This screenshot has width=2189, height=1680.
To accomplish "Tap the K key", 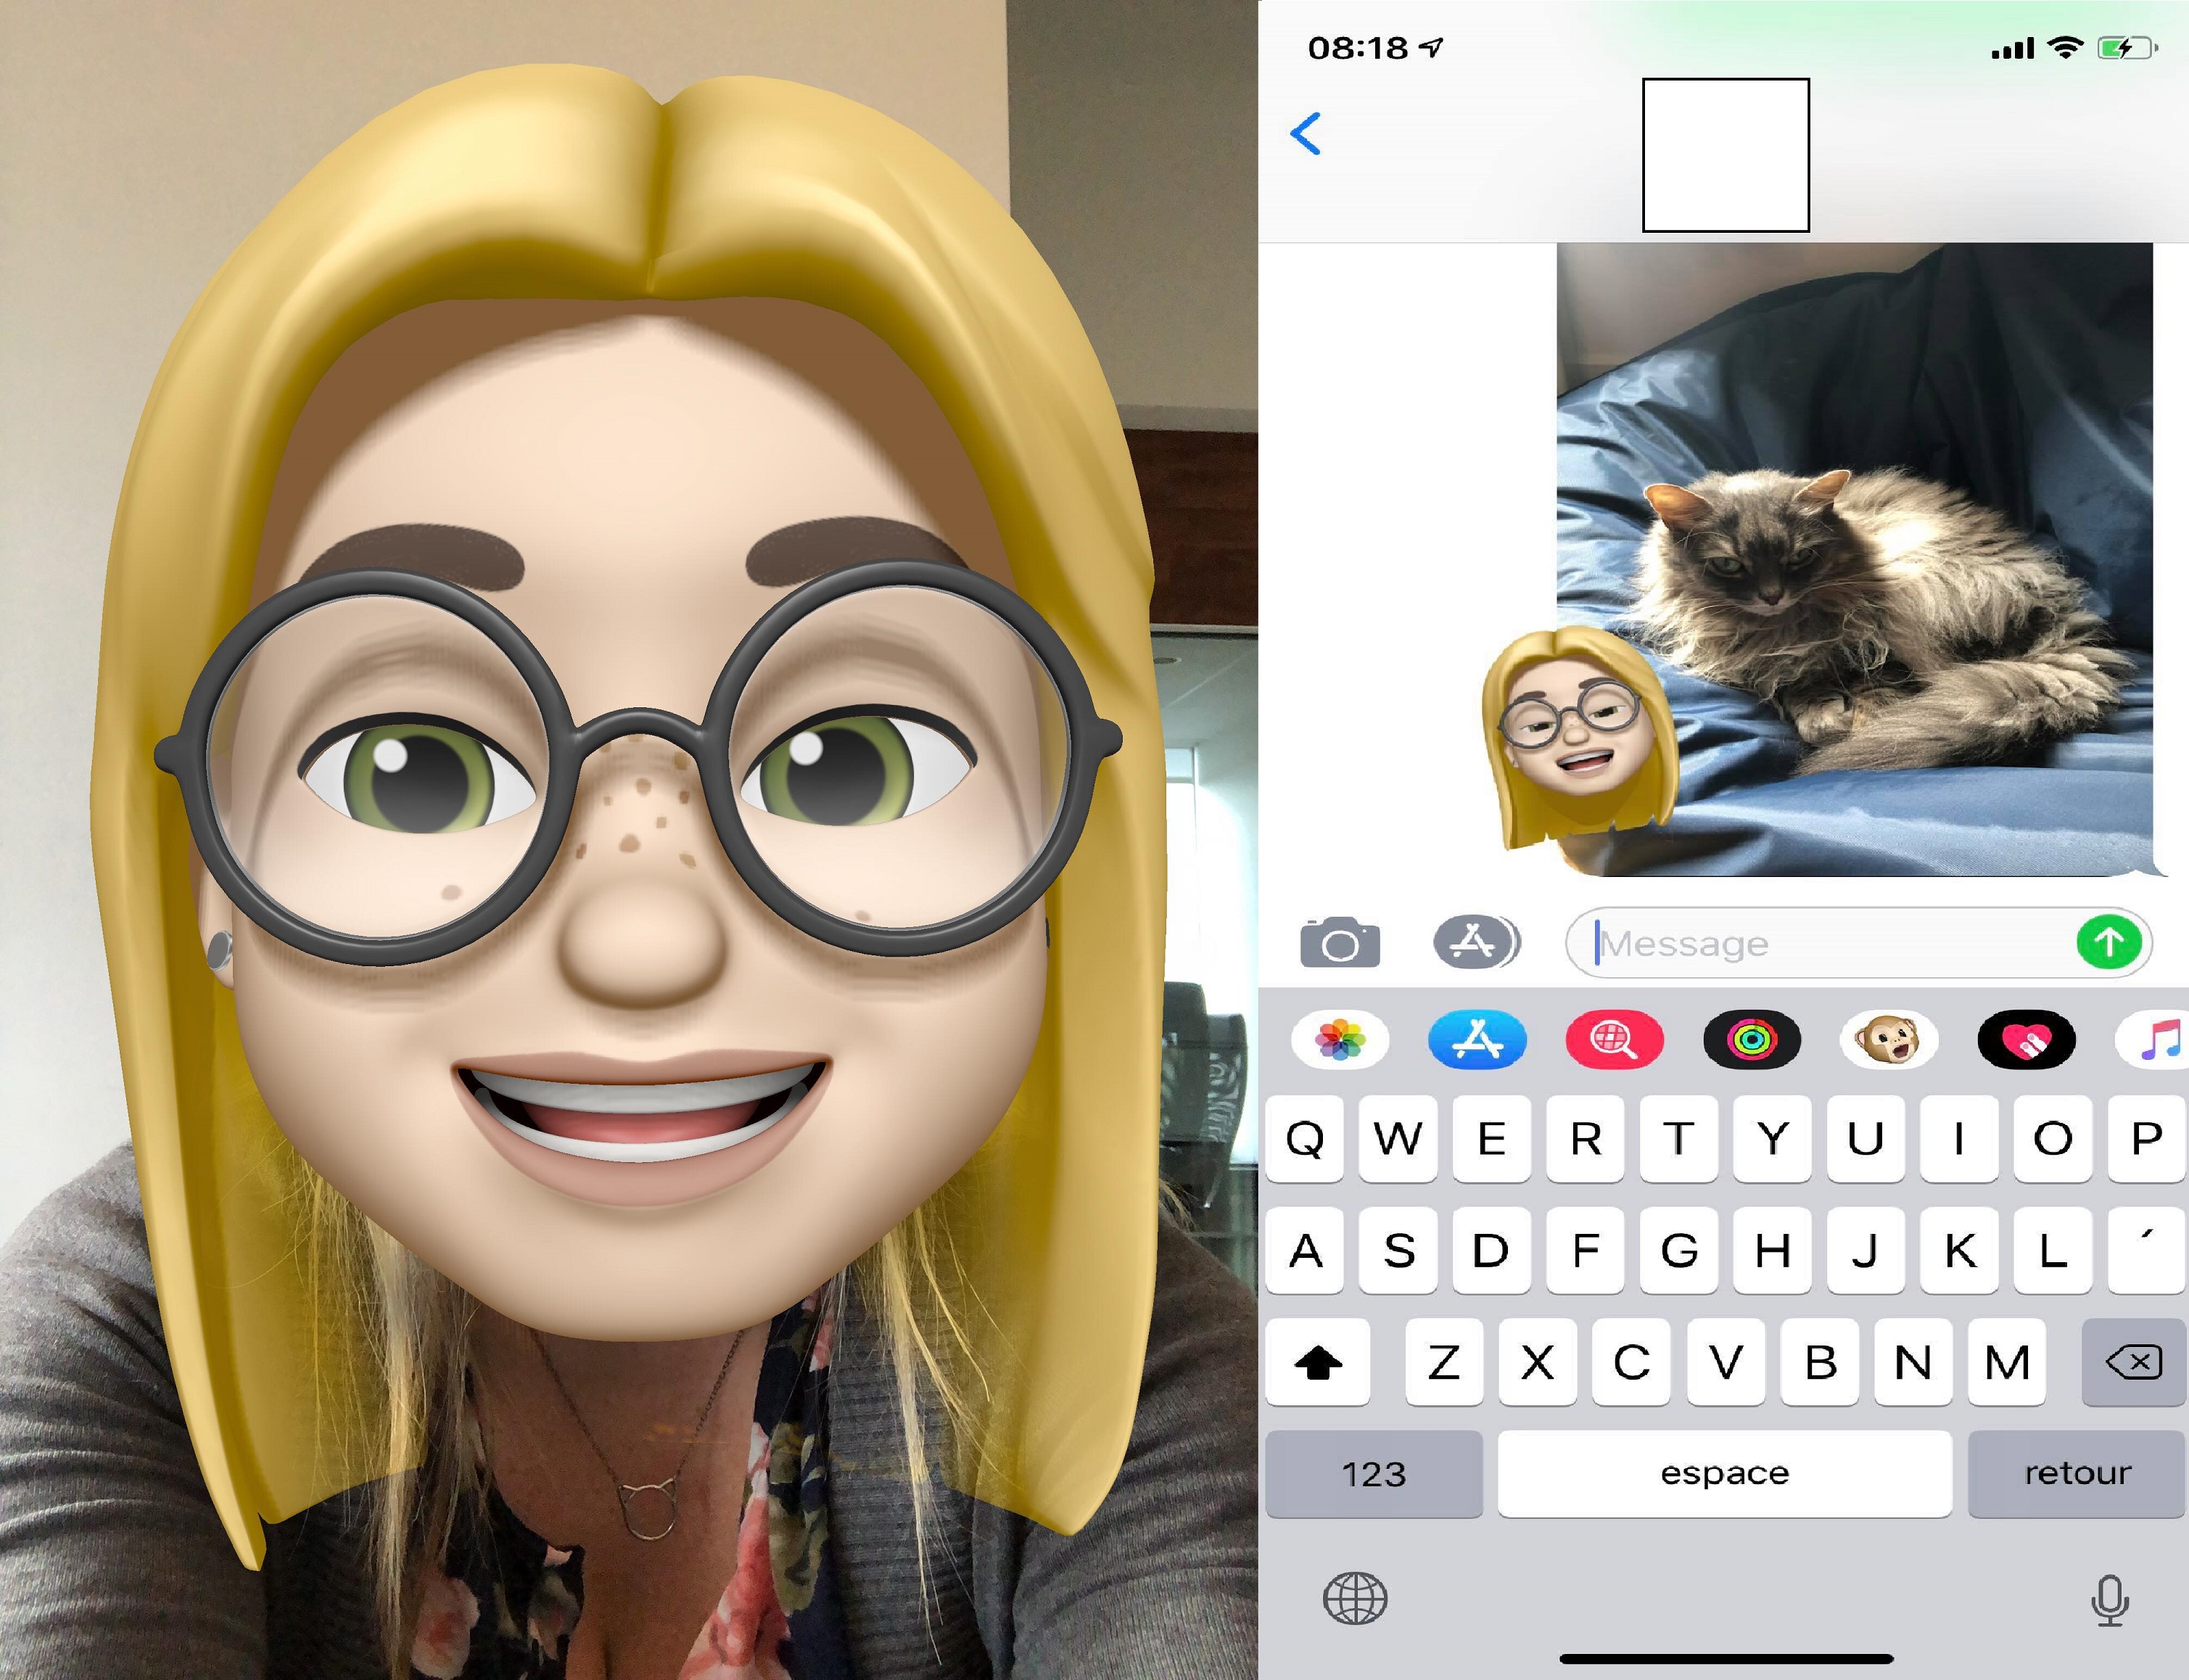I will pos(1960,1250).
